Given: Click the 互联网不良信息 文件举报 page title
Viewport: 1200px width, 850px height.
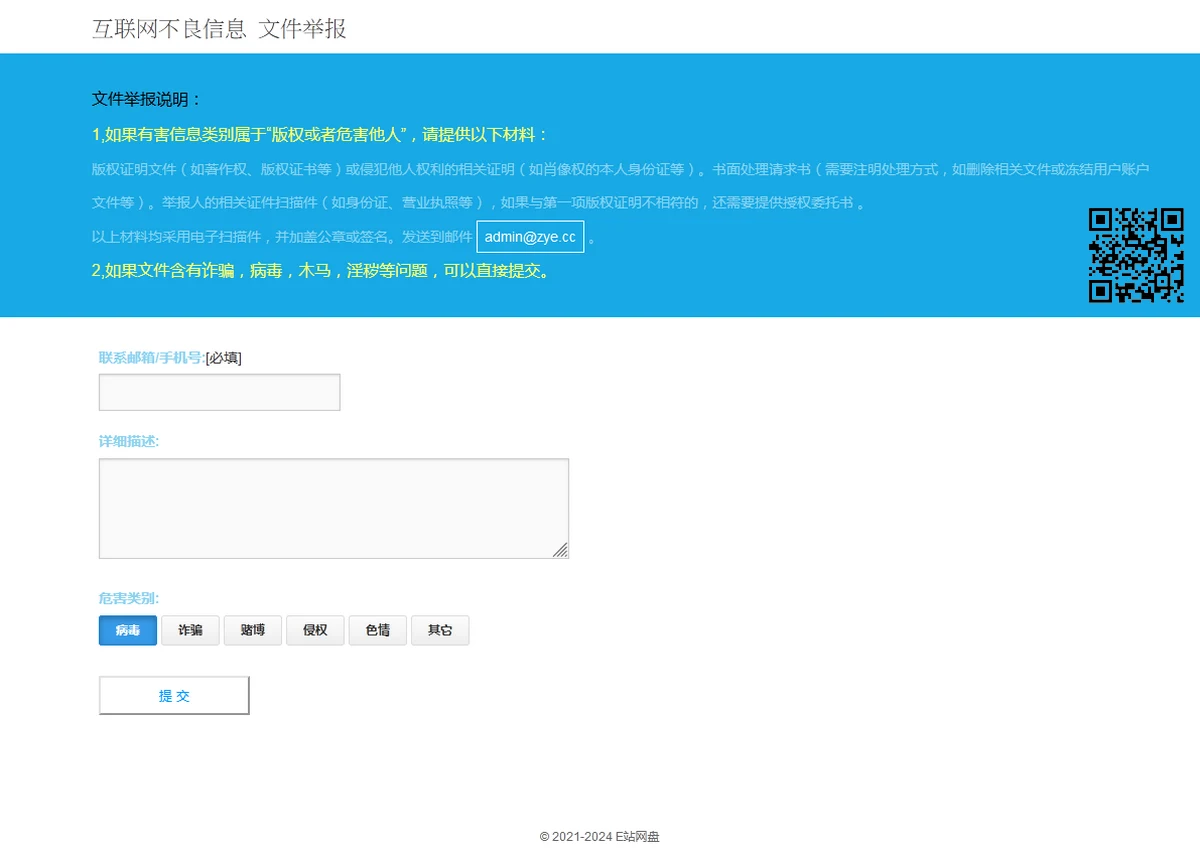Looking at the screenshot, I should pyautogui.click(x=219, y=29).
